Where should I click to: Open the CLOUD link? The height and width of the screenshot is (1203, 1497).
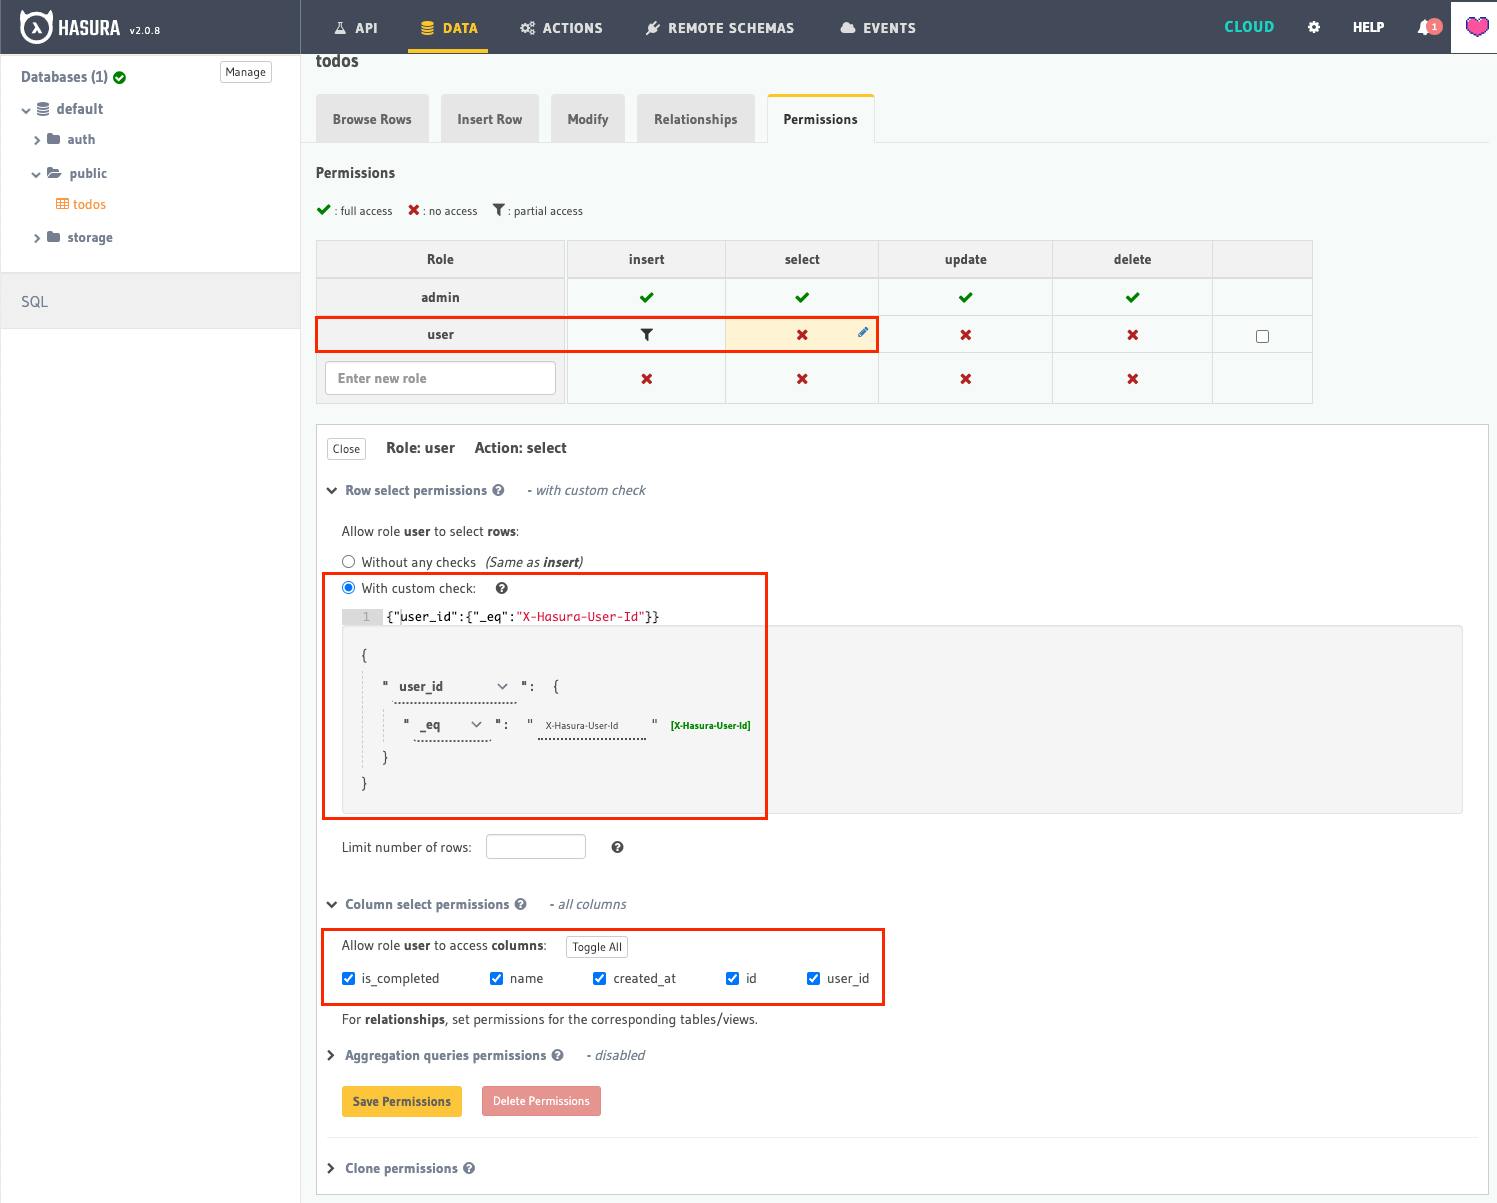pos(1249,27)
